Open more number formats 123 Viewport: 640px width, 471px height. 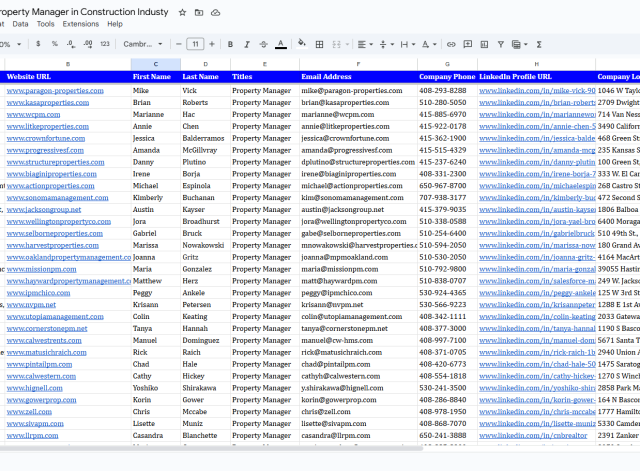pos(105,44)
